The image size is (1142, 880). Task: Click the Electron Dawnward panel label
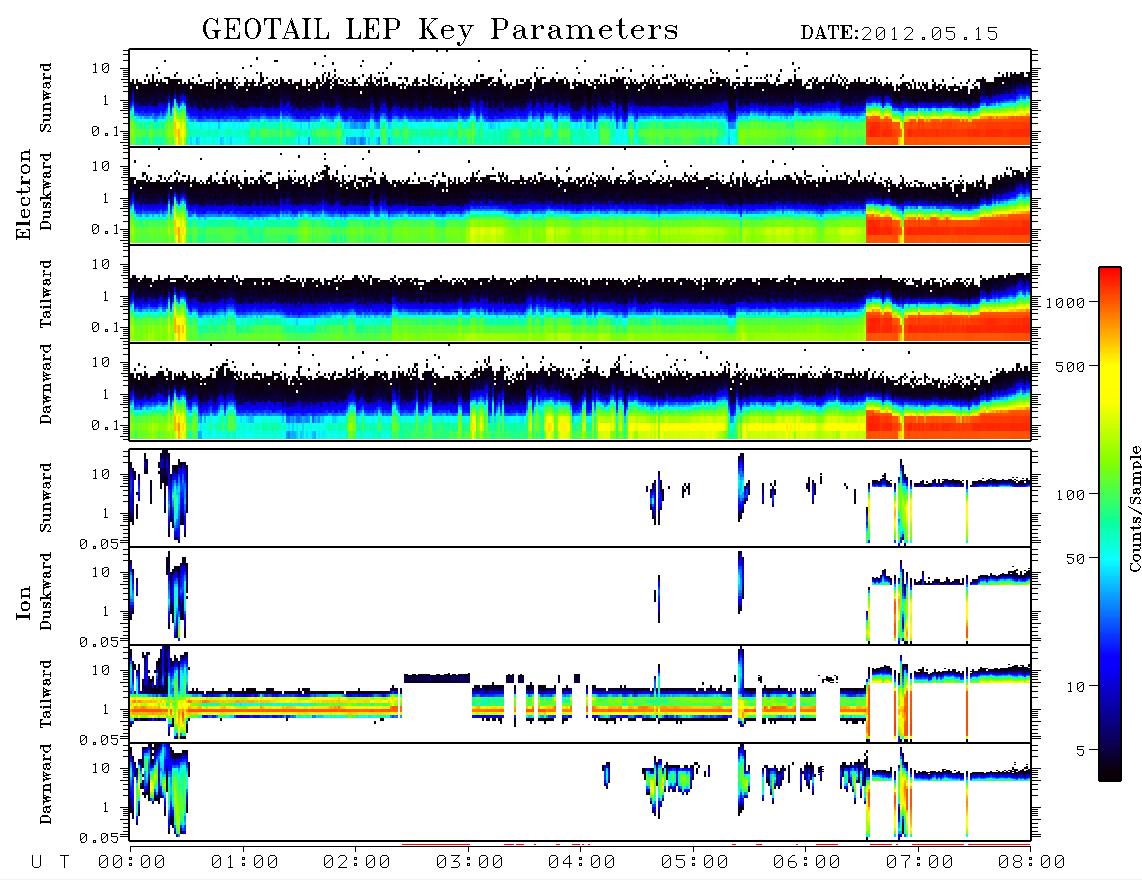pos(46,384)
